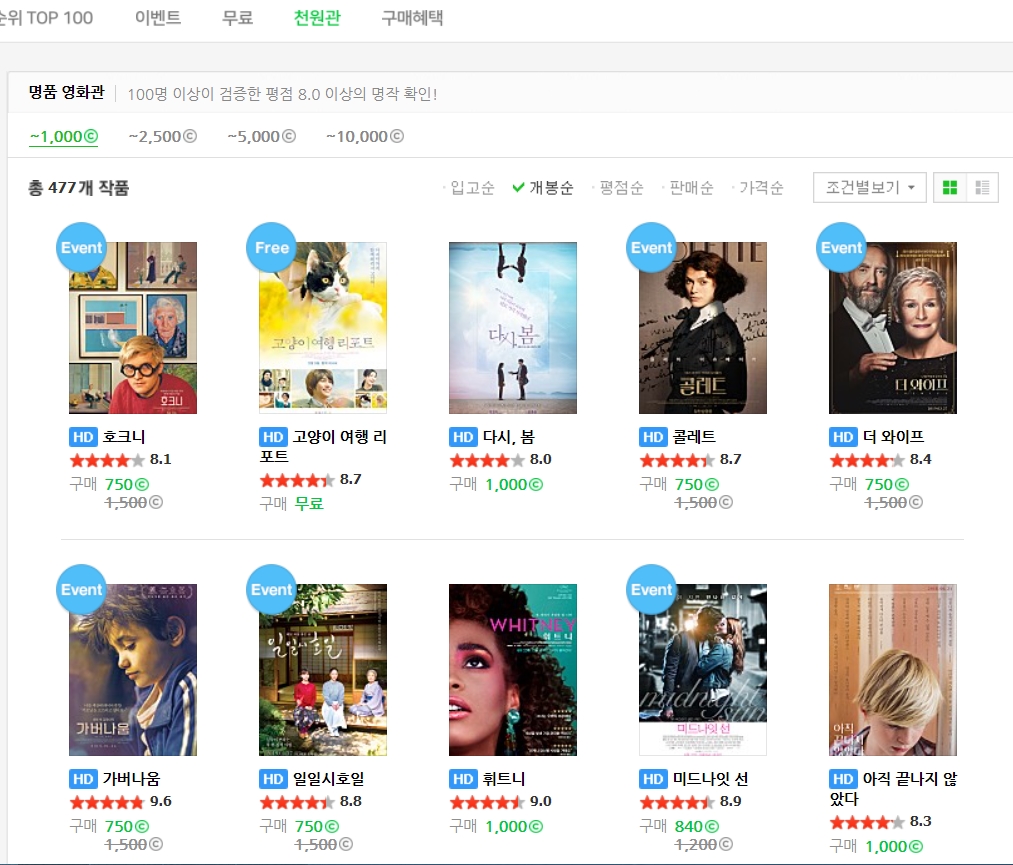Image resolution: width=1013 pixels, height=865 pixels.
Task: Click star rating of 콜레트
Action: [676, 461]
